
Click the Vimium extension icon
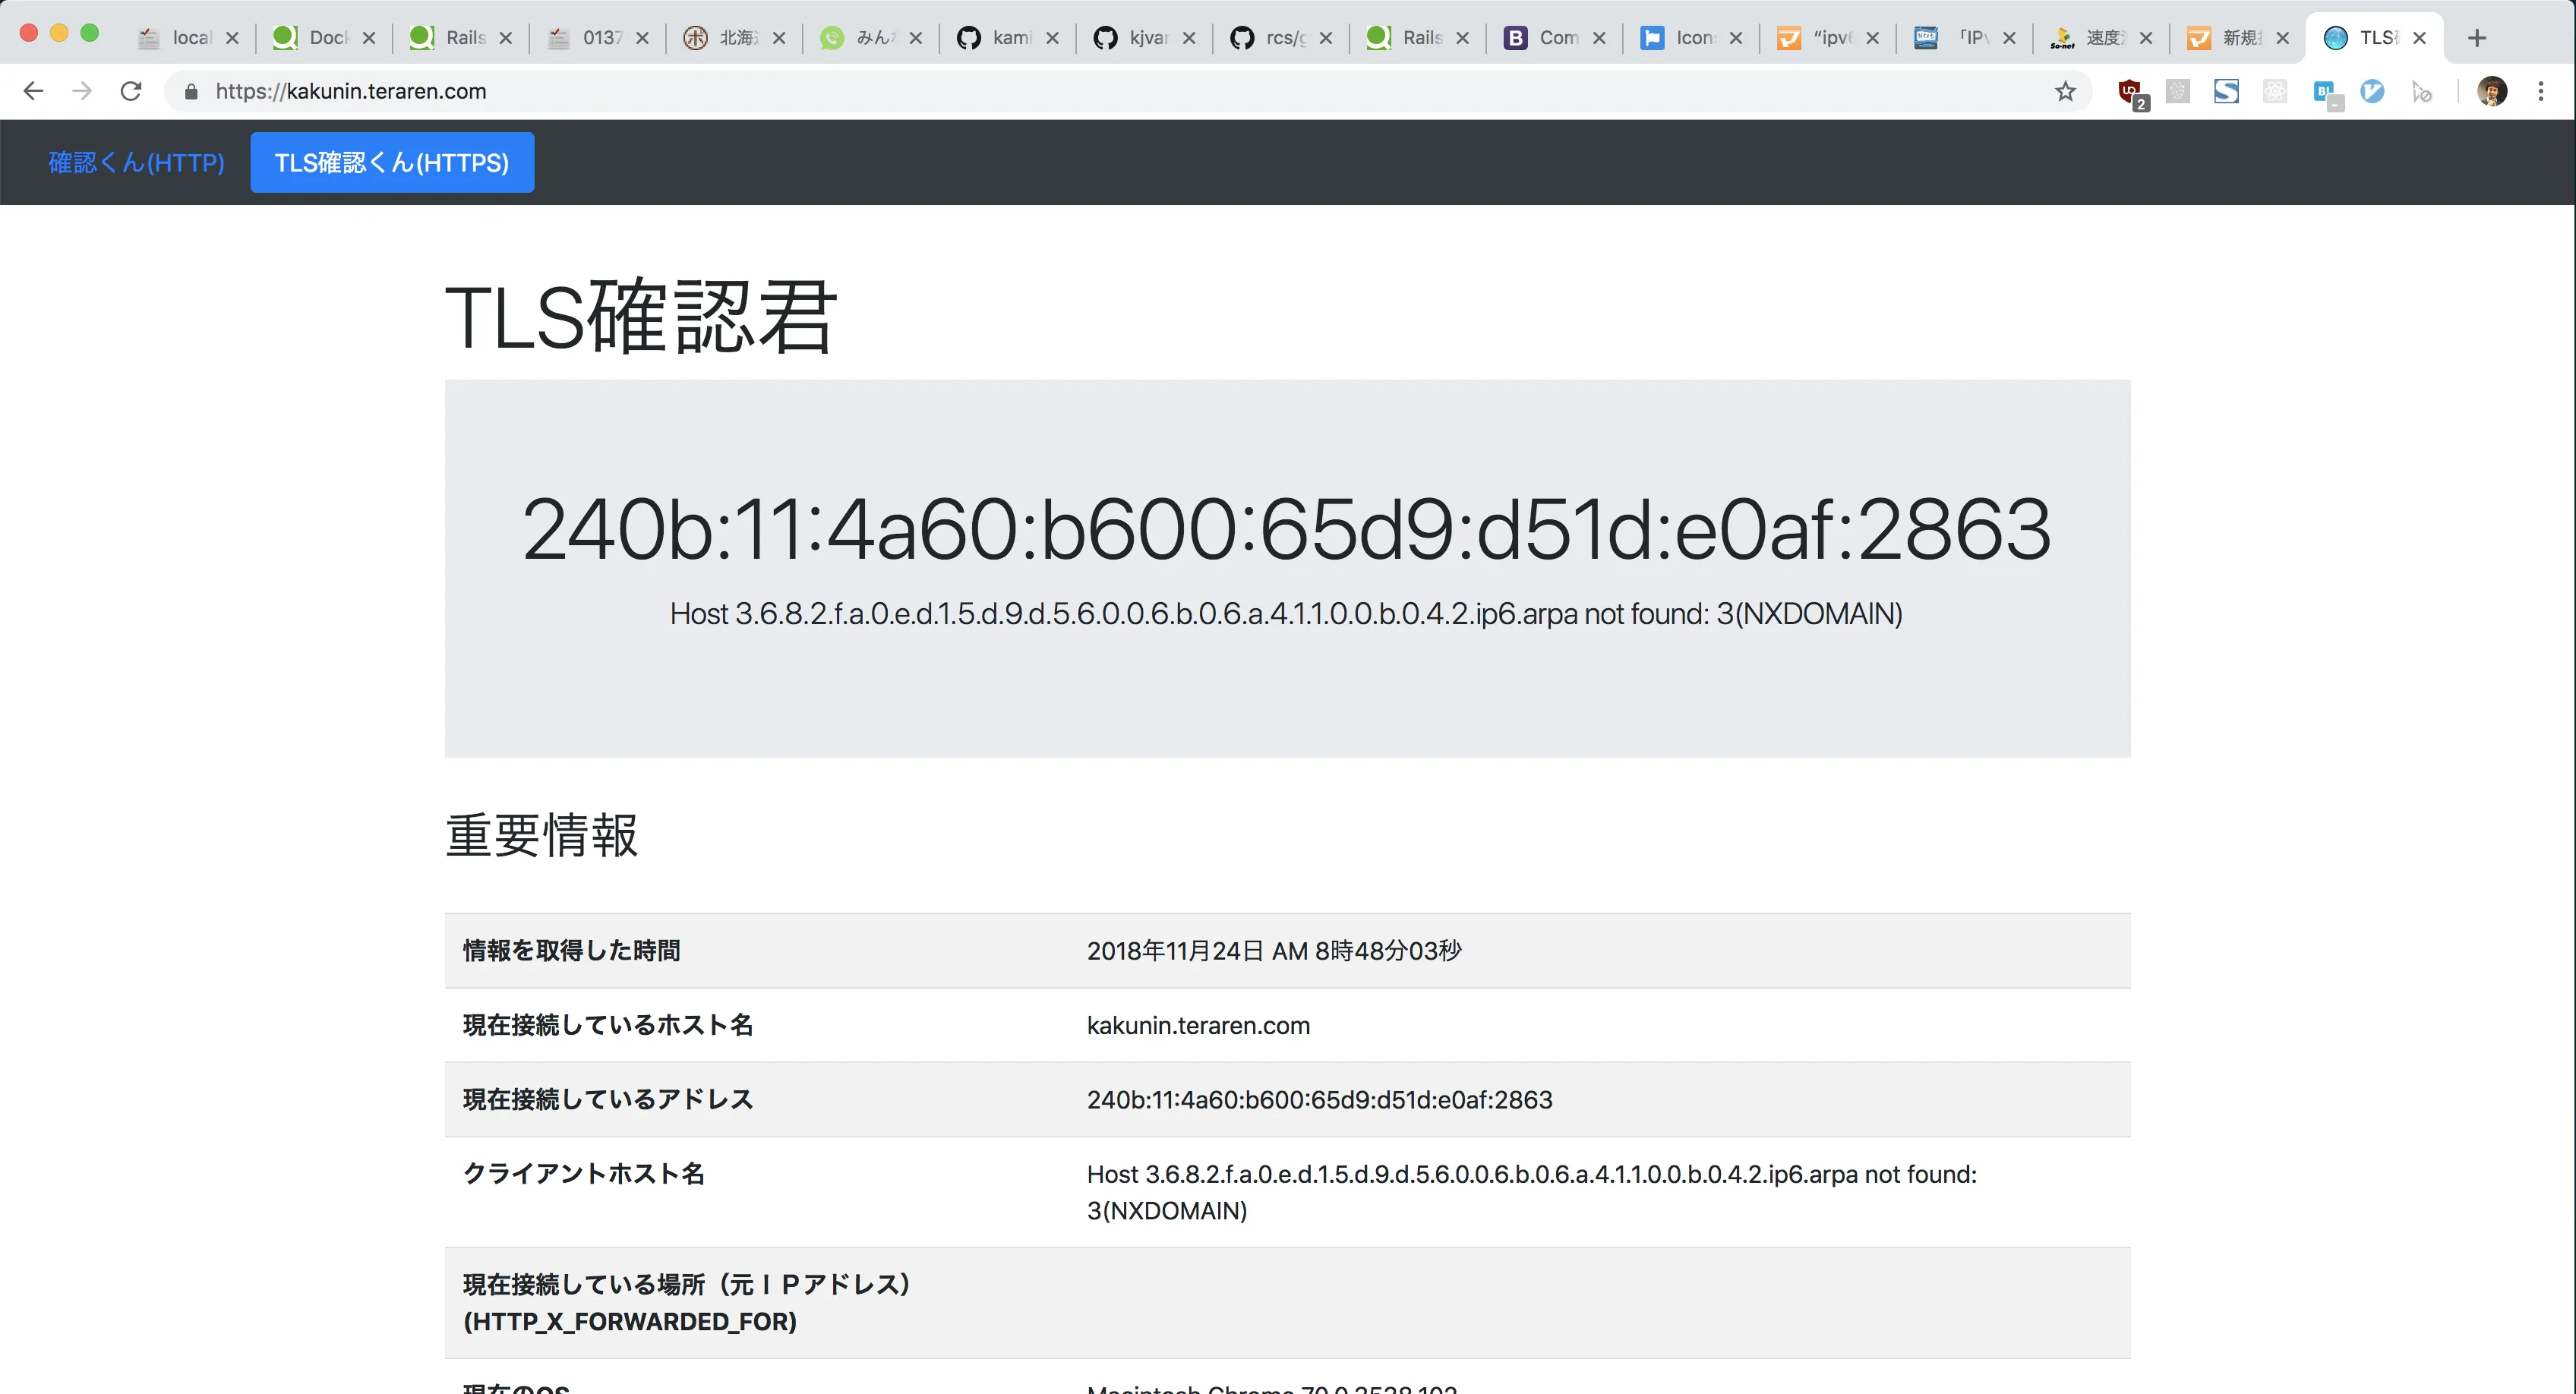pos(2372,92)
